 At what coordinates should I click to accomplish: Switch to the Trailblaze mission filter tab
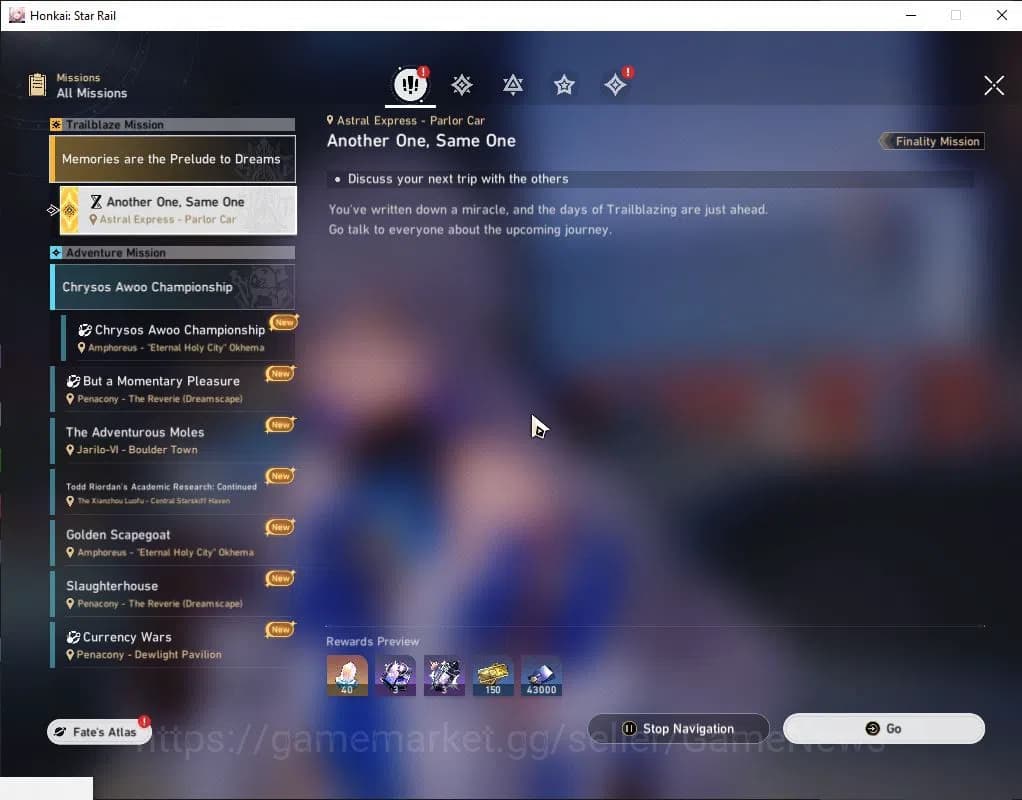click(461, 85)
